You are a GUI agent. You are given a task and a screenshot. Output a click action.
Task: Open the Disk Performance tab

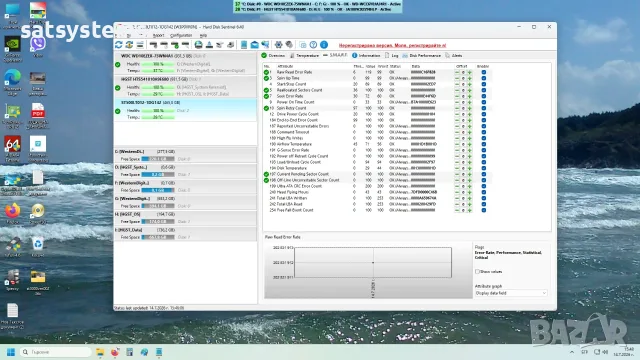click(422, 56)
